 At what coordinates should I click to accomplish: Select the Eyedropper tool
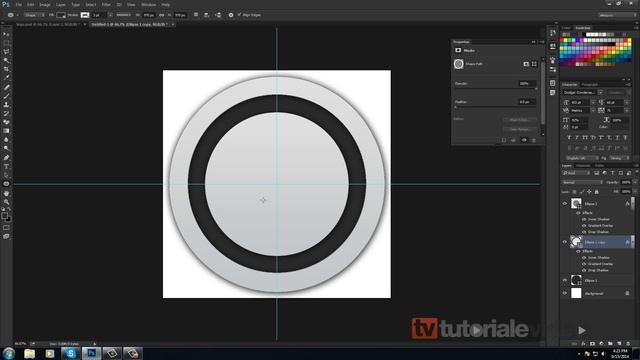point(6,78)
